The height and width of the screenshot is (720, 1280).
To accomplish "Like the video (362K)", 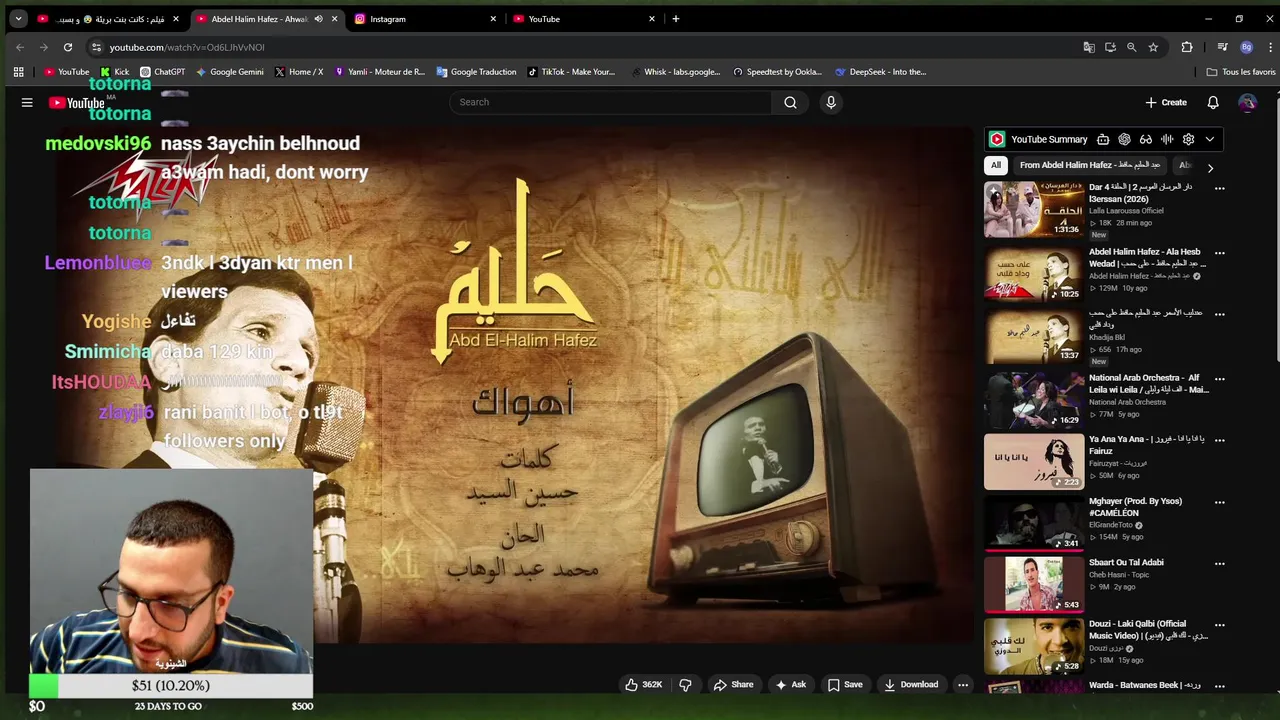I will 644,685.
